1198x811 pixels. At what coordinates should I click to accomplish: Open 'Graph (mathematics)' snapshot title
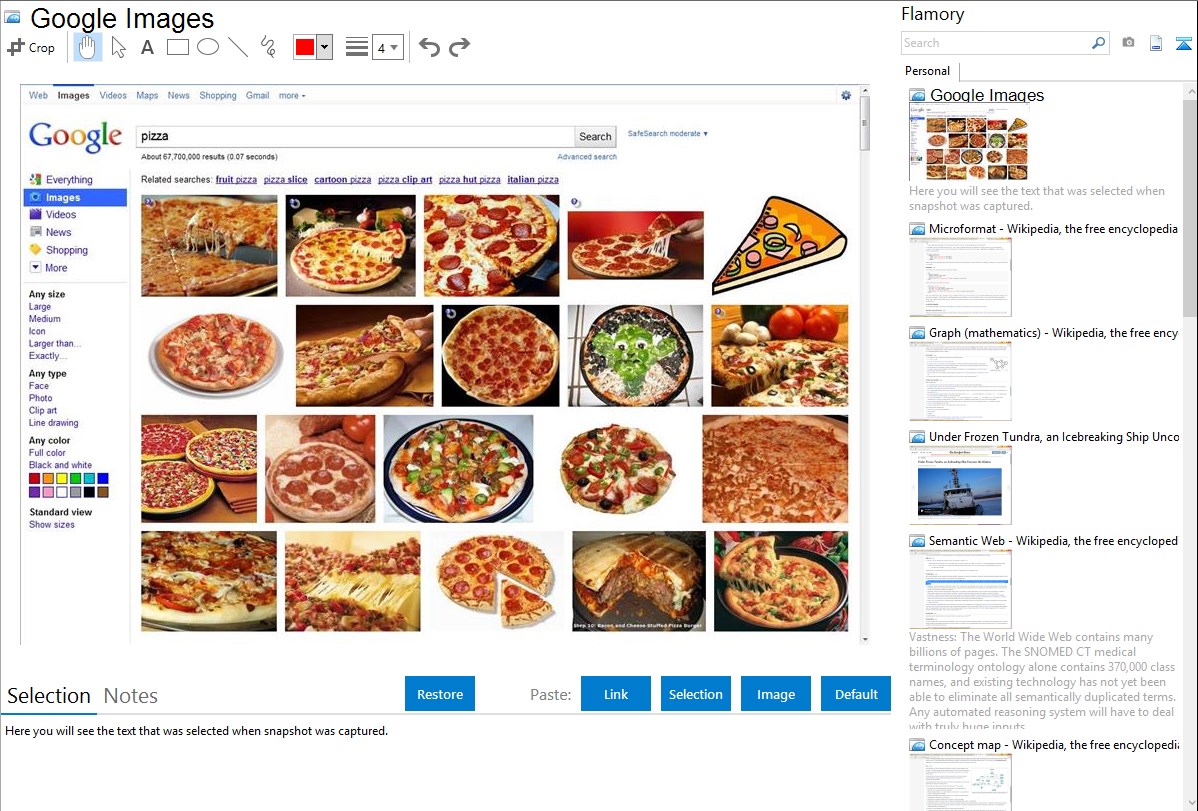coord(1054,333)
